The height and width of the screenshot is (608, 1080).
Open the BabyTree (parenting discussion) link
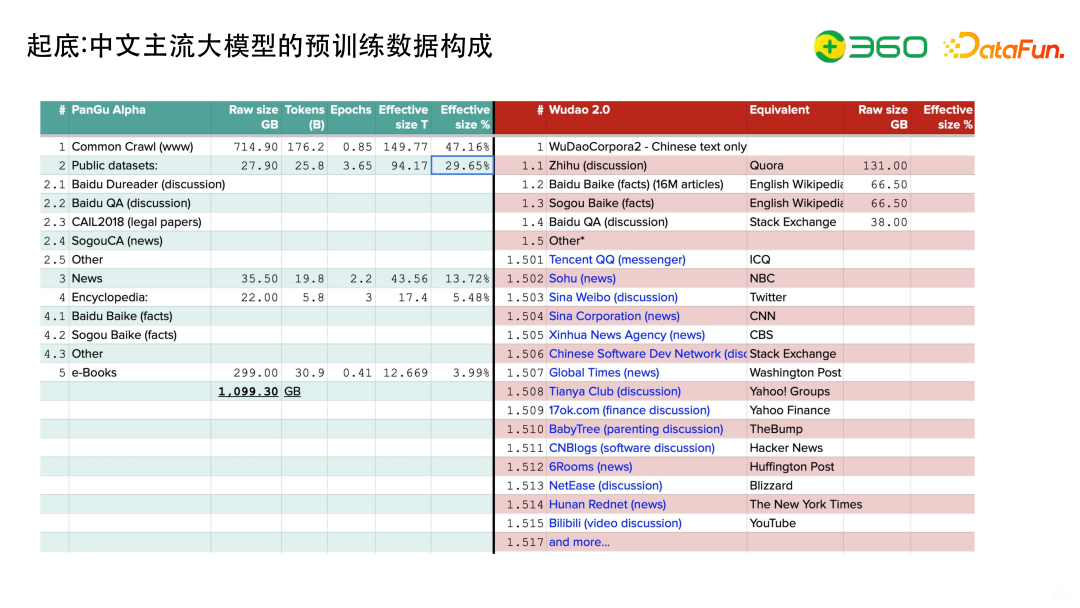click(636, 429)
